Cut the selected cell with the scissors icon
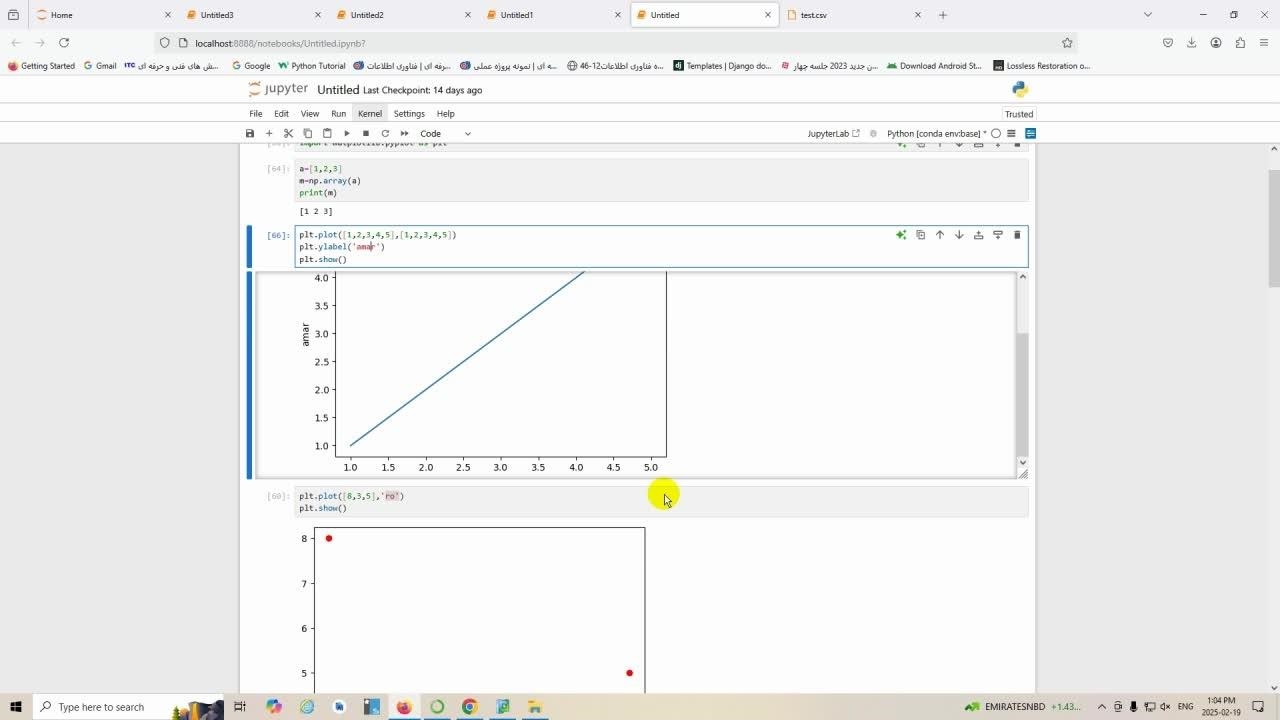 [x=288, y=134]
